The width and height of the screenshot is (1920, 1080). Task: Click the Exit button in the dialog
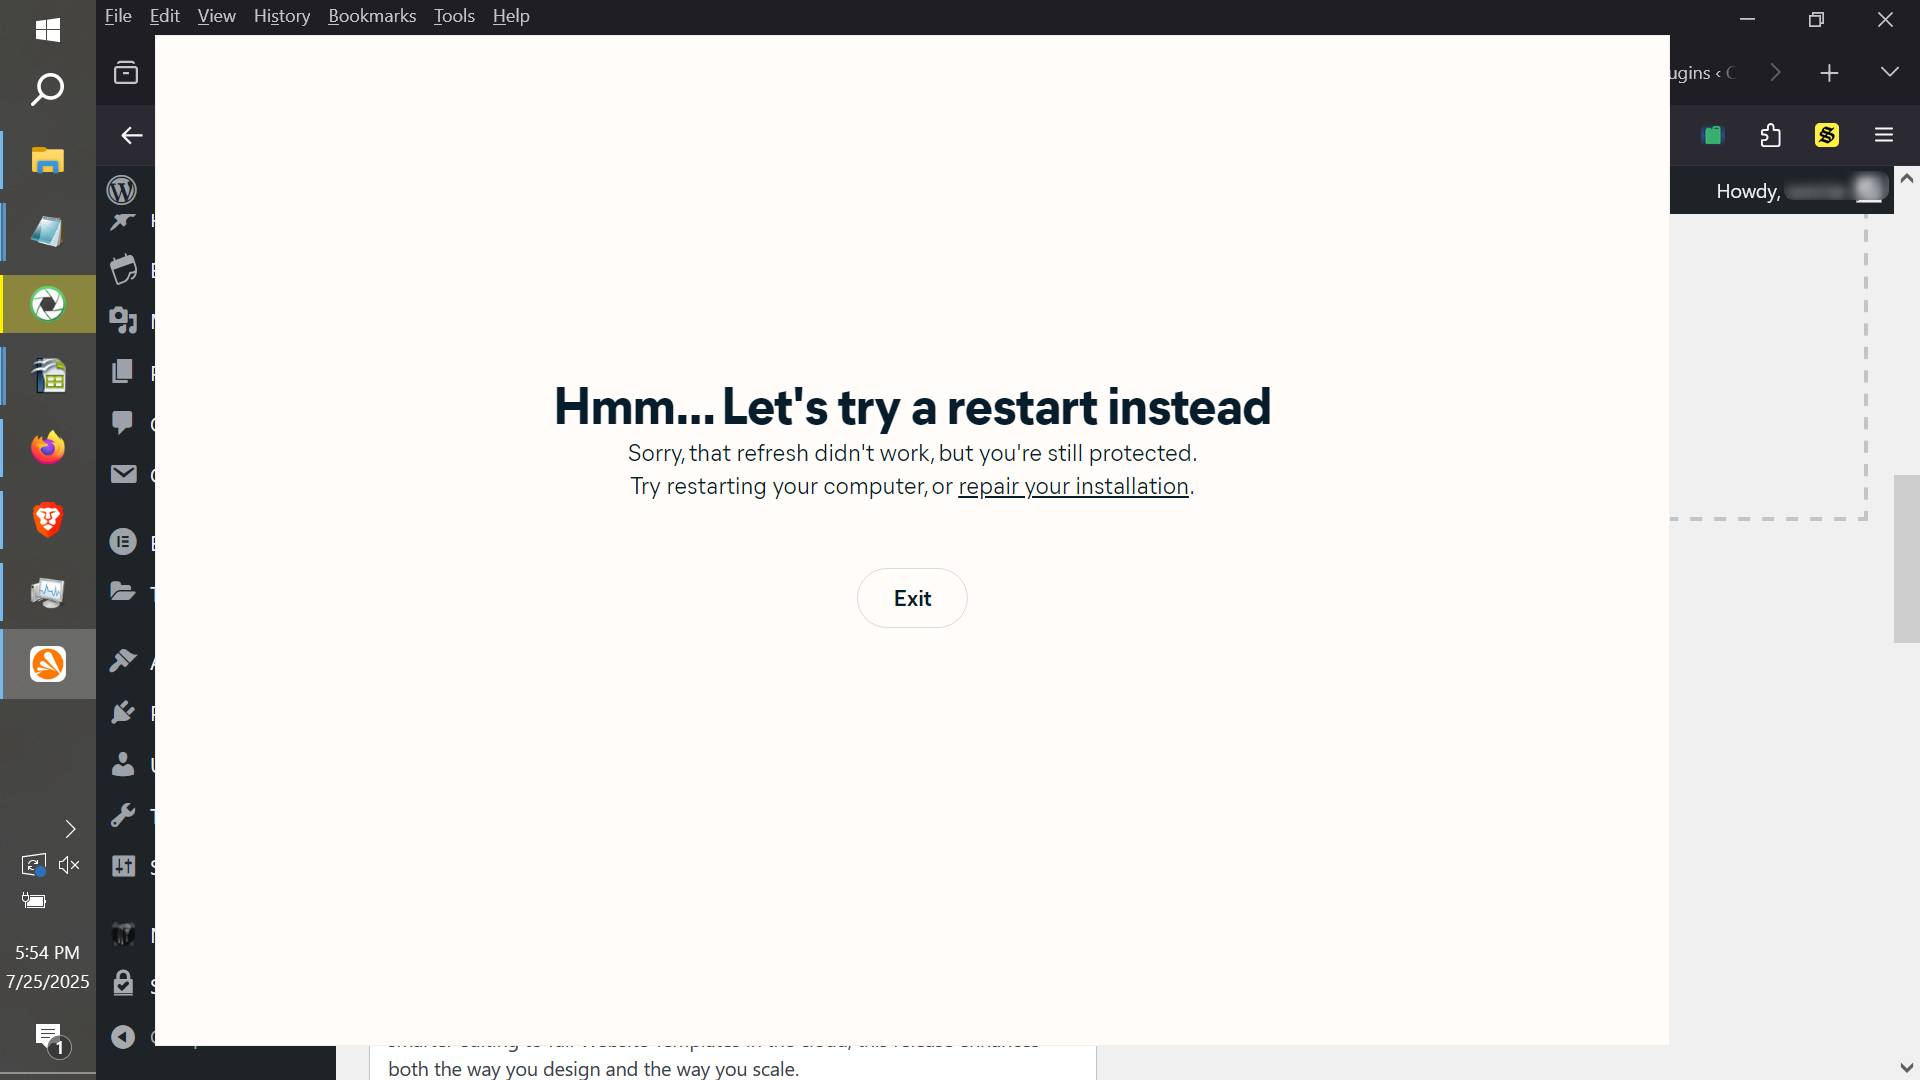tap(911, 598)
